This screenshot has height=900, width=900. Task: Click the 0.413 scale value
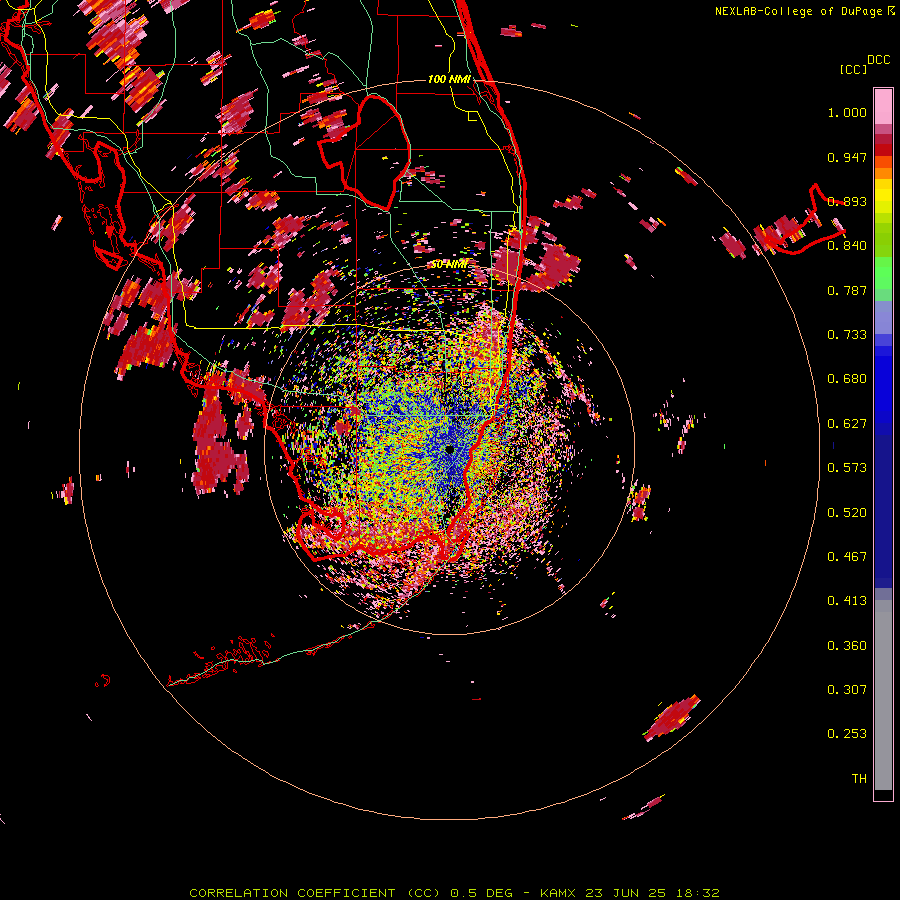pos(847,601)
